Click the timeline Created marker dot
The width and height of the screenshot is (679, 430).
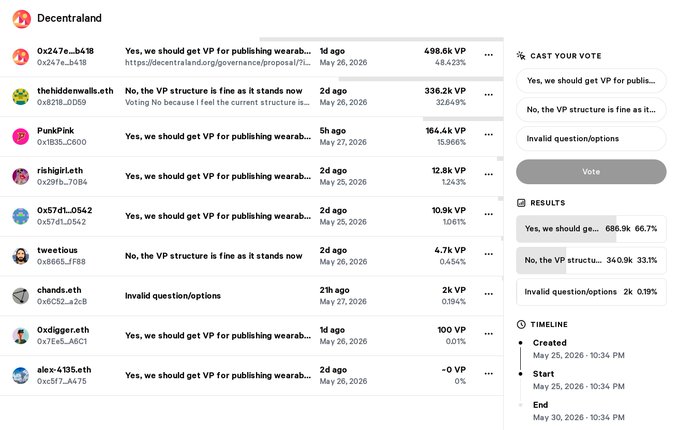click(x=521, y=343)
